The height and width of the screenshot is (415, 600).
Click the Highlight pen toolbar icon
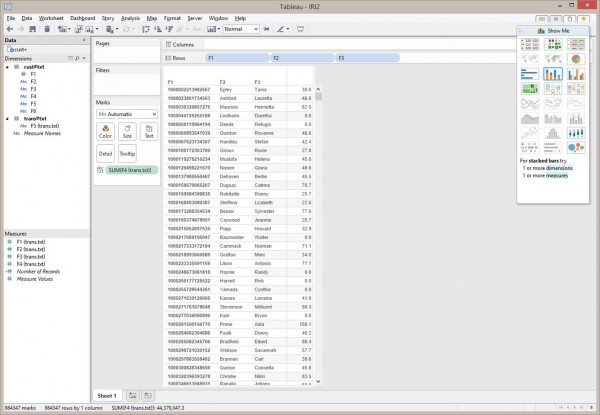pyautogui.click(x=280, y=29)
